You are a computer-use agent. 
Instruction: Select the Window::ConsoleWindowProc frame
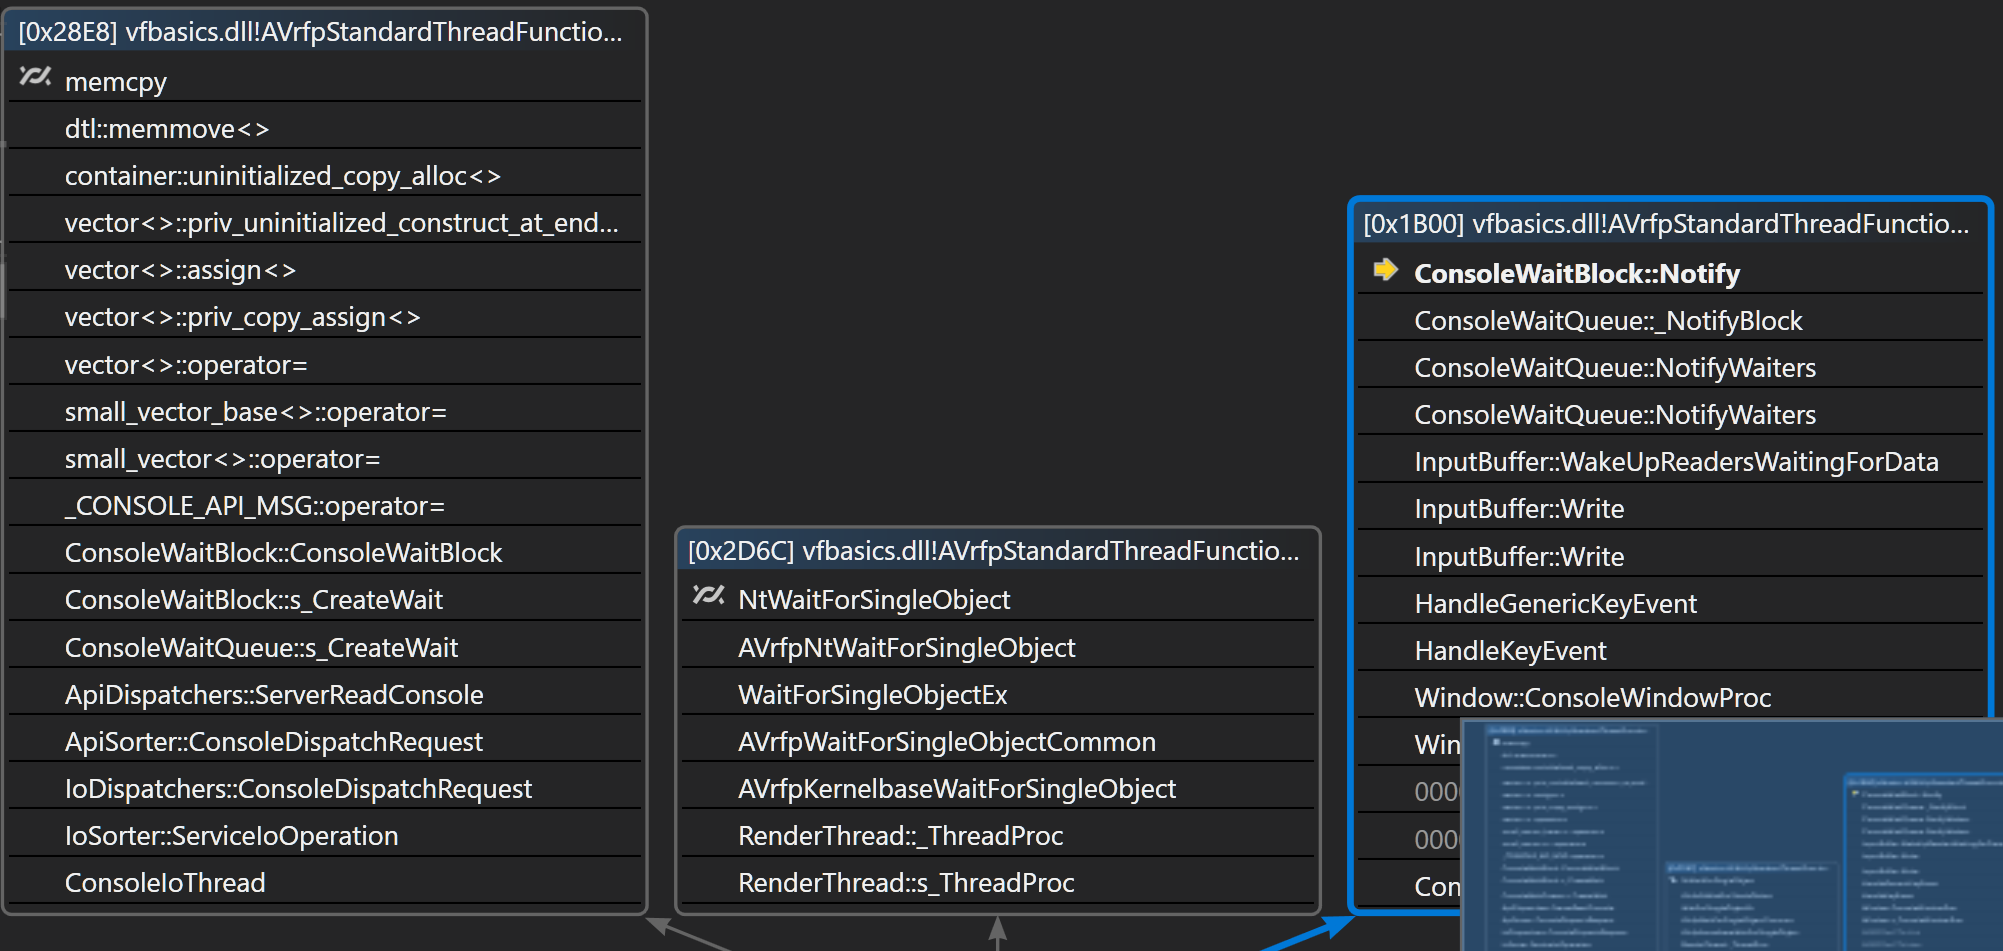(x=1670, y=698)
